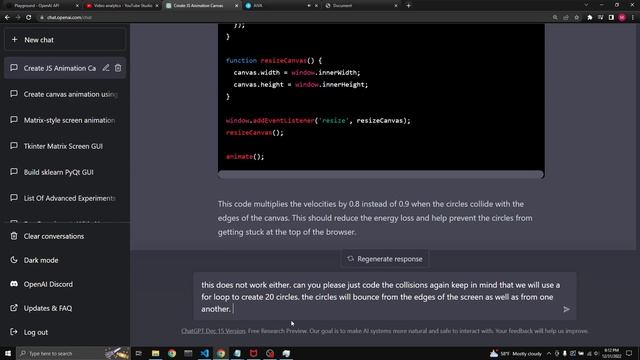
Task: Go back in browser history
Action: [7, 18]
